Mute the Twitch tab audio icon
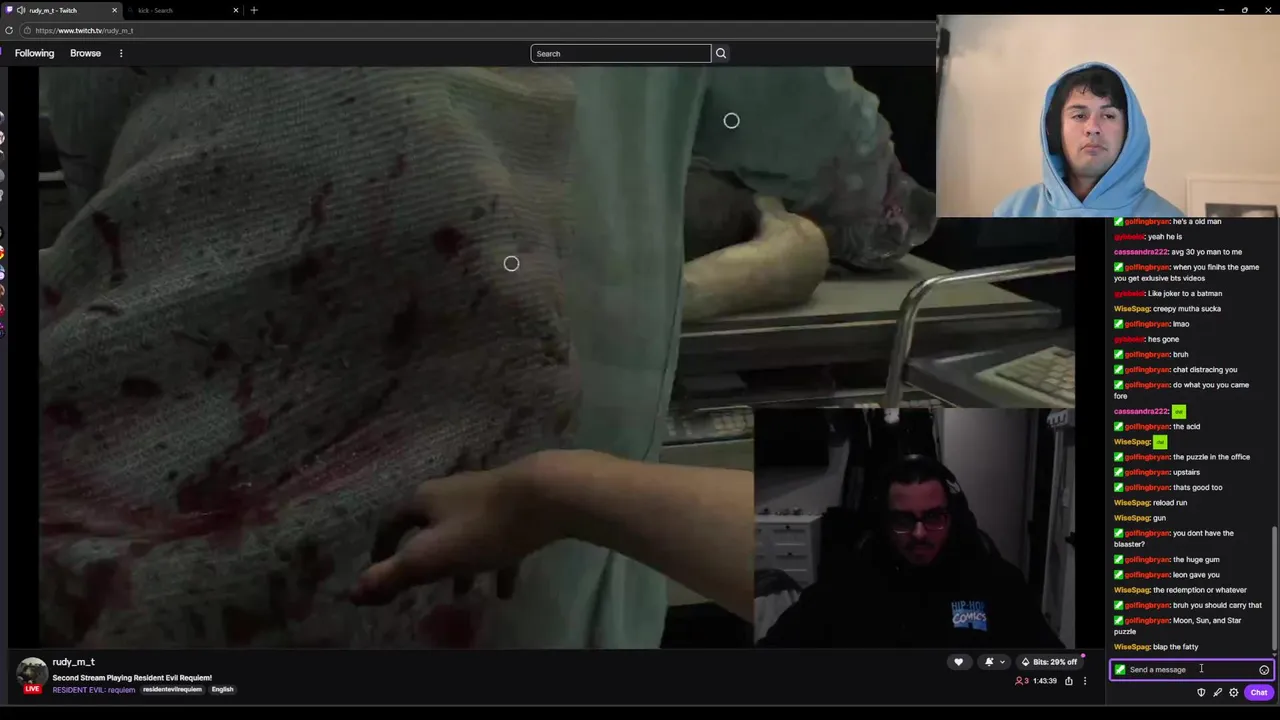1280x720 pixels. (21, 10)
